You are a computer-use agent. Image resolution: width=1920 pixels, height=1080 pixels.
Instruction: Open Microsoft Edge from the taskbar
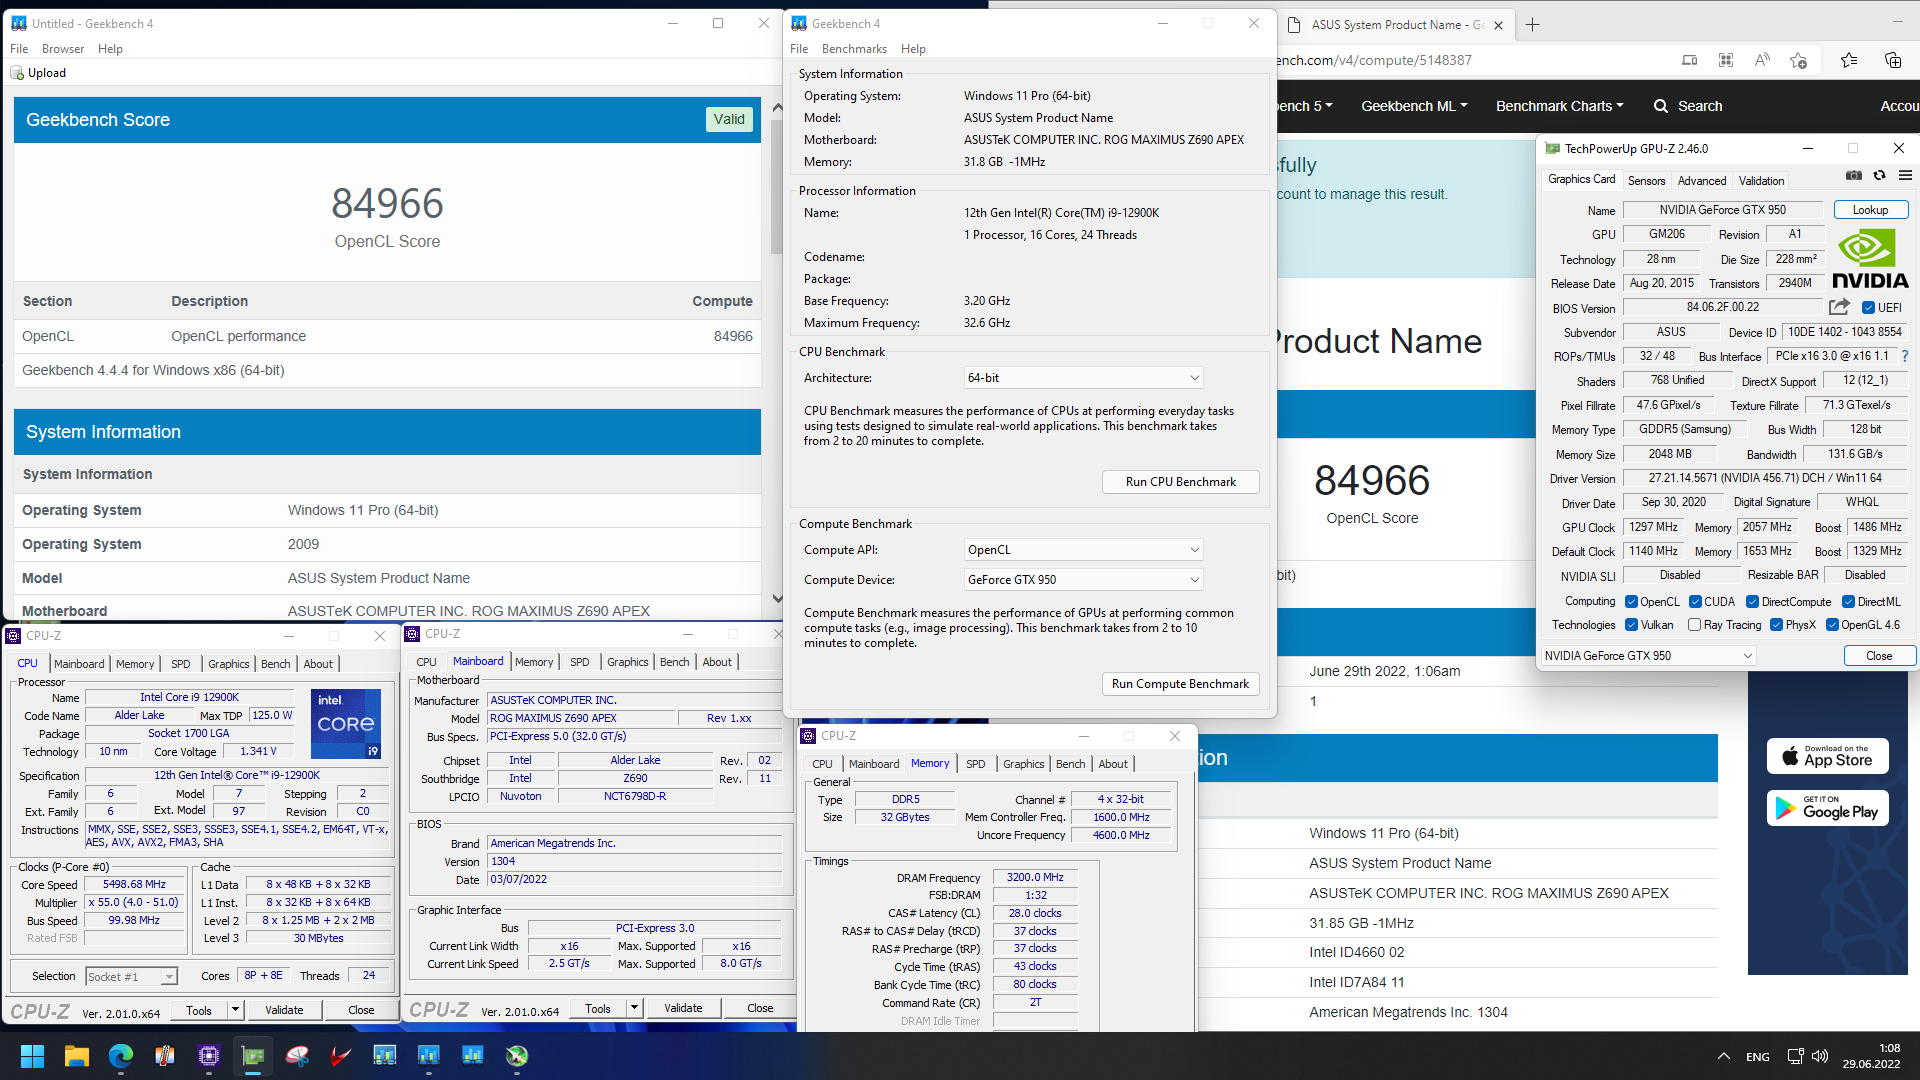point(121,1056)
